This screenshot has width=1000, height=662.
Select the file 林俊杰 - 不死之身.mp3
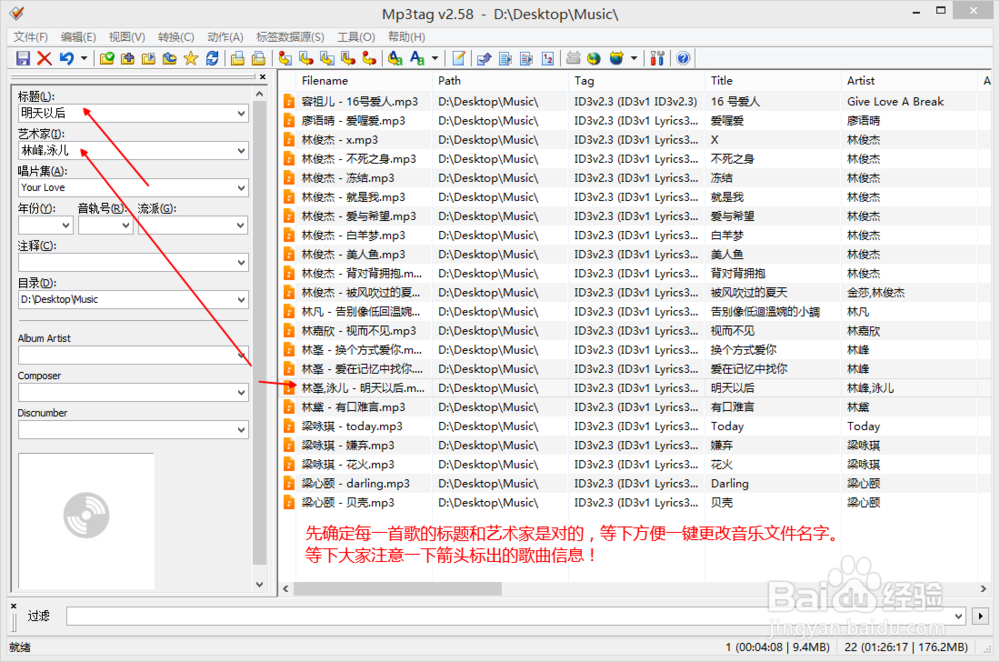pyautogui.click(x=358, y=159)
